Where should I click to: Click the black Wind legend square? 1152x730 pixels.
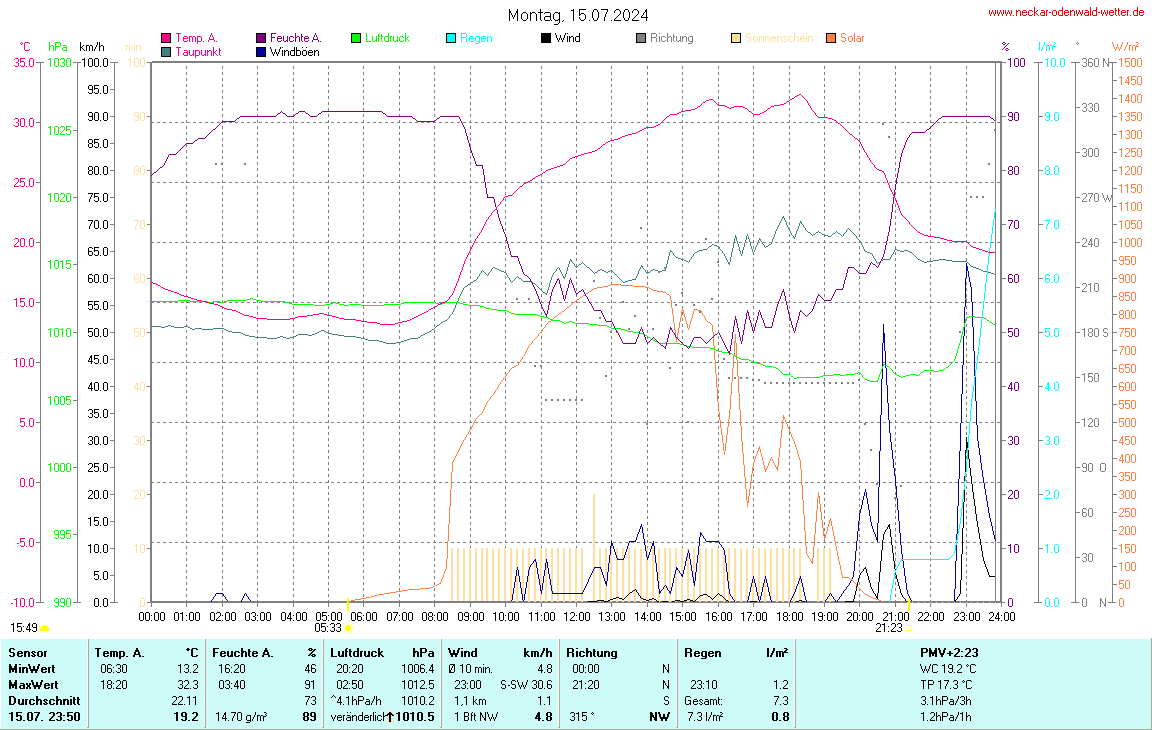545,38
